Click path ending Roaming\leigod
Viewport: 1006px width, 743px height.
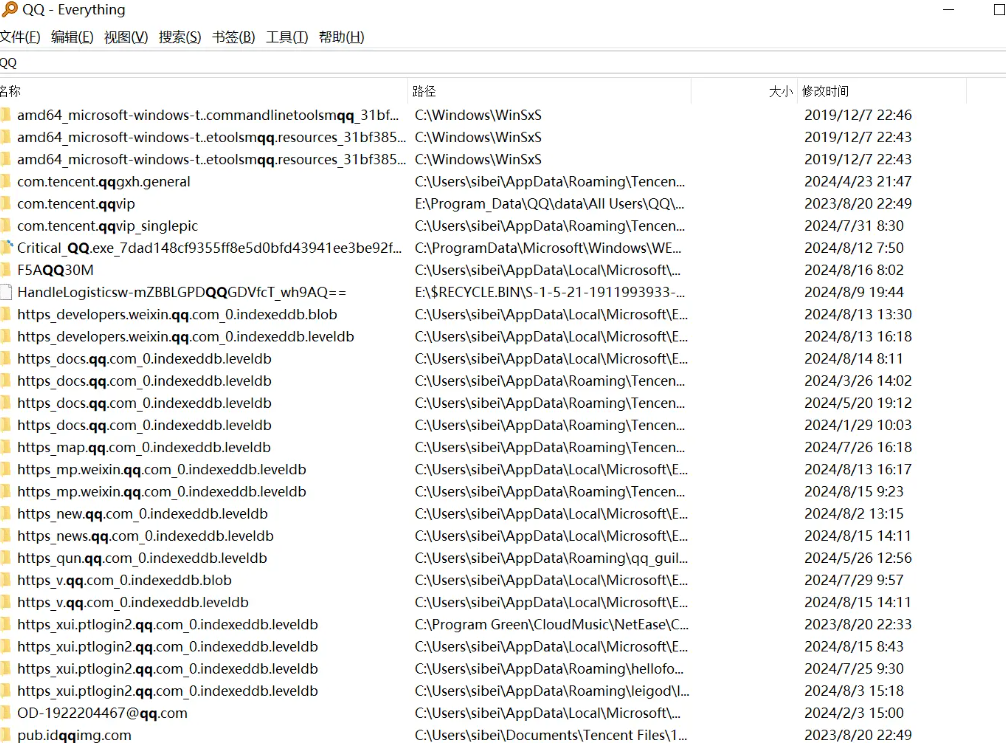(x=552, y=691)
